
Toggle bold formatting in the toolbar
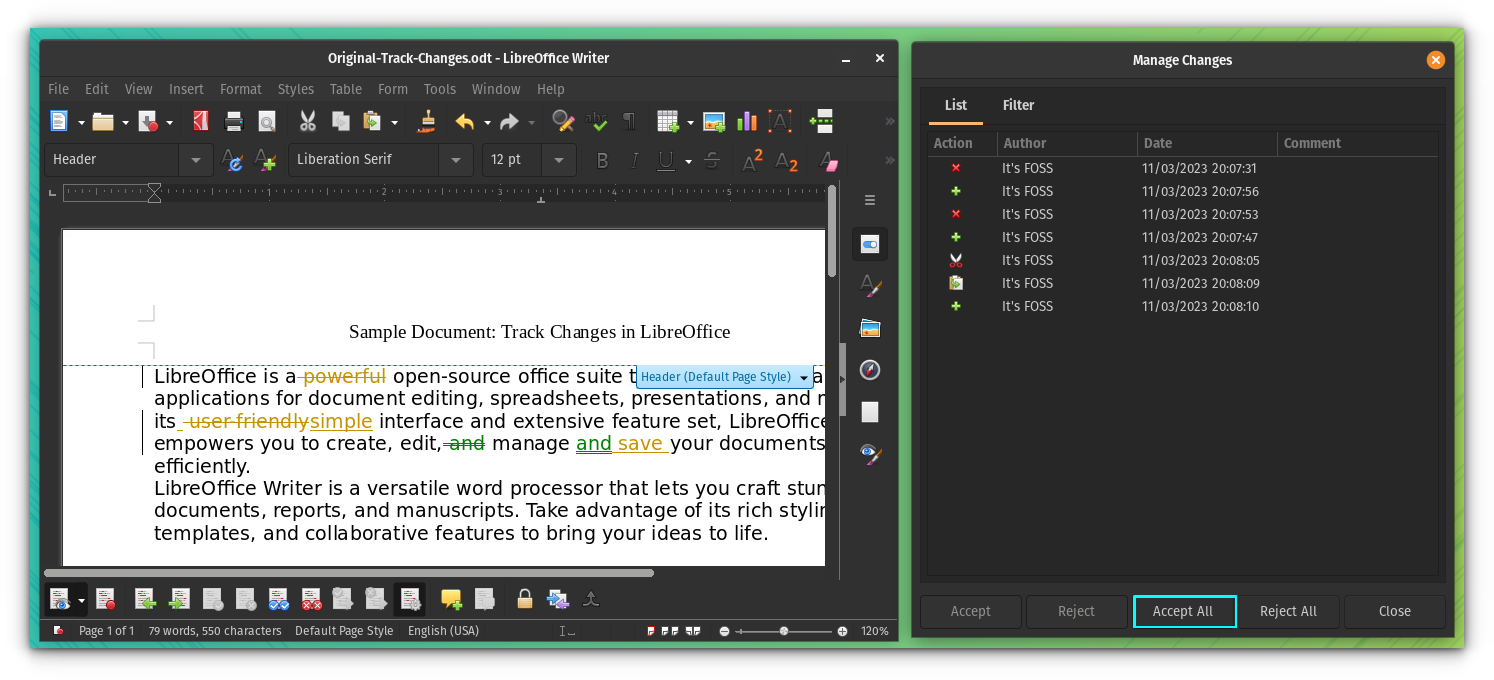[x=602, y=160]
